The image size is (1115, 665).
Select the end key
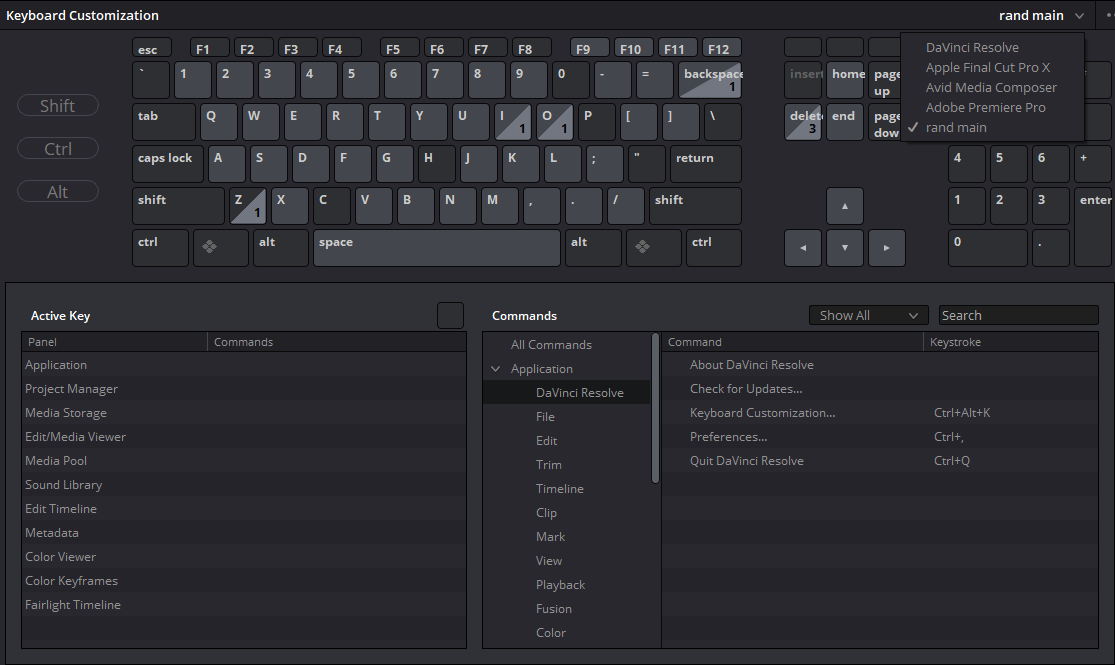tap(845, 122)
